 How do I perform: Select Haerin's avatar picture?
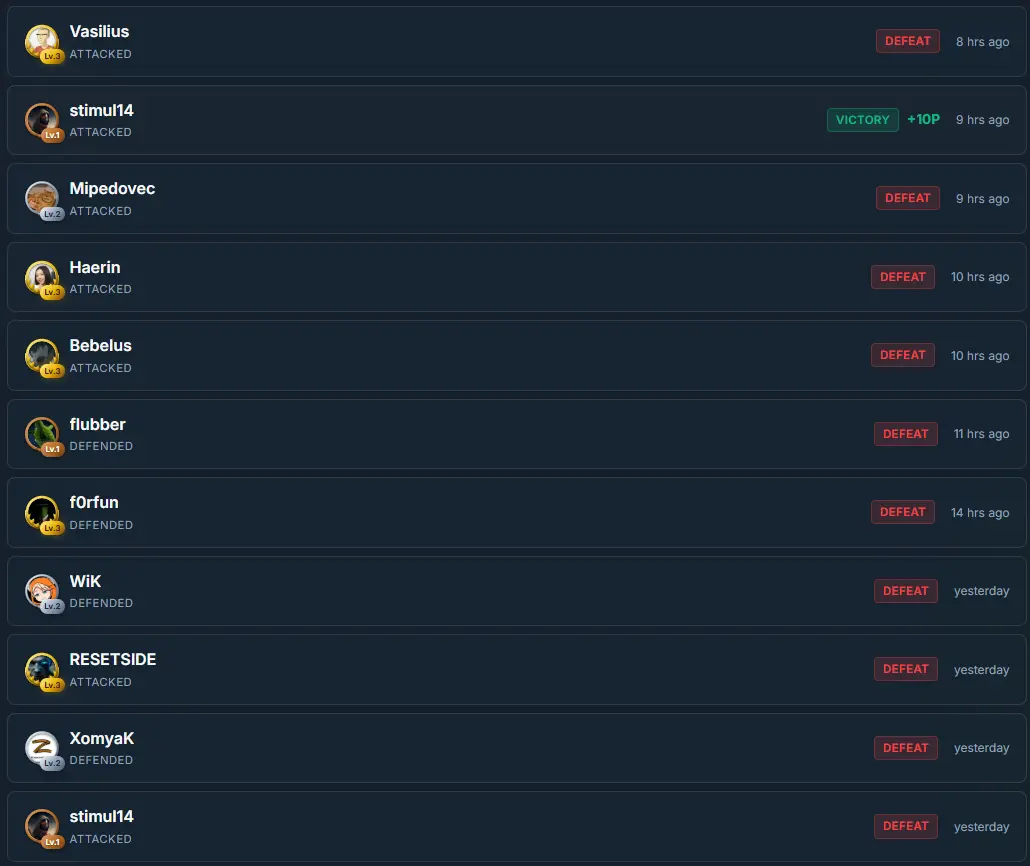42,277
